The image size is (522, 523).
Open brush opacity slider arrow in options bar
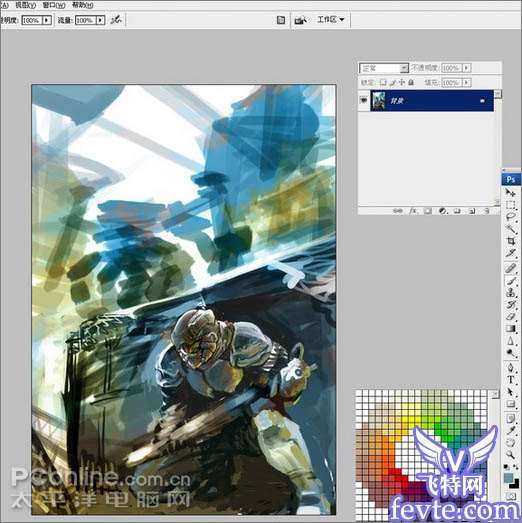(x=46, y=20)
